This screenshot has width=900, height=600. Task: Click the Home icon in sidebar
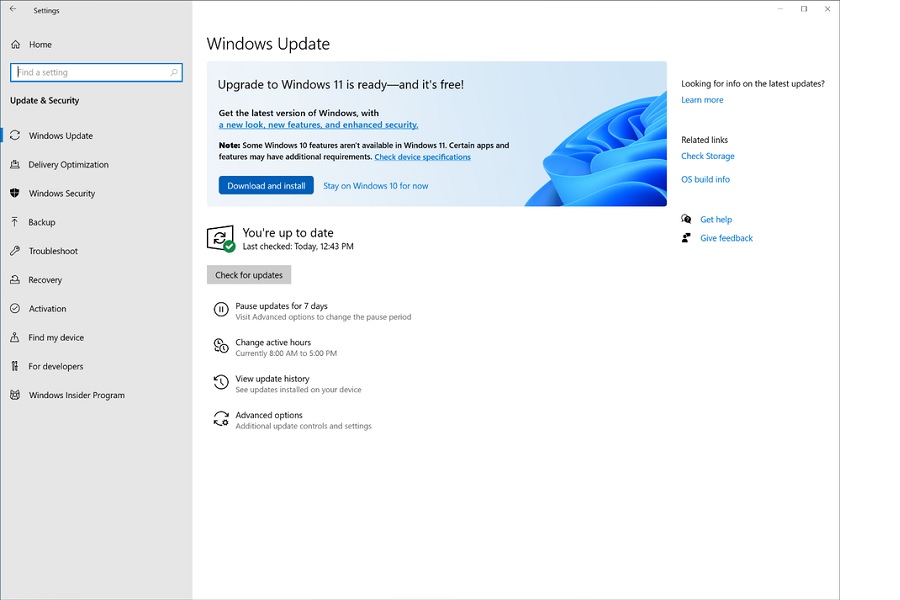click(16, 45)
